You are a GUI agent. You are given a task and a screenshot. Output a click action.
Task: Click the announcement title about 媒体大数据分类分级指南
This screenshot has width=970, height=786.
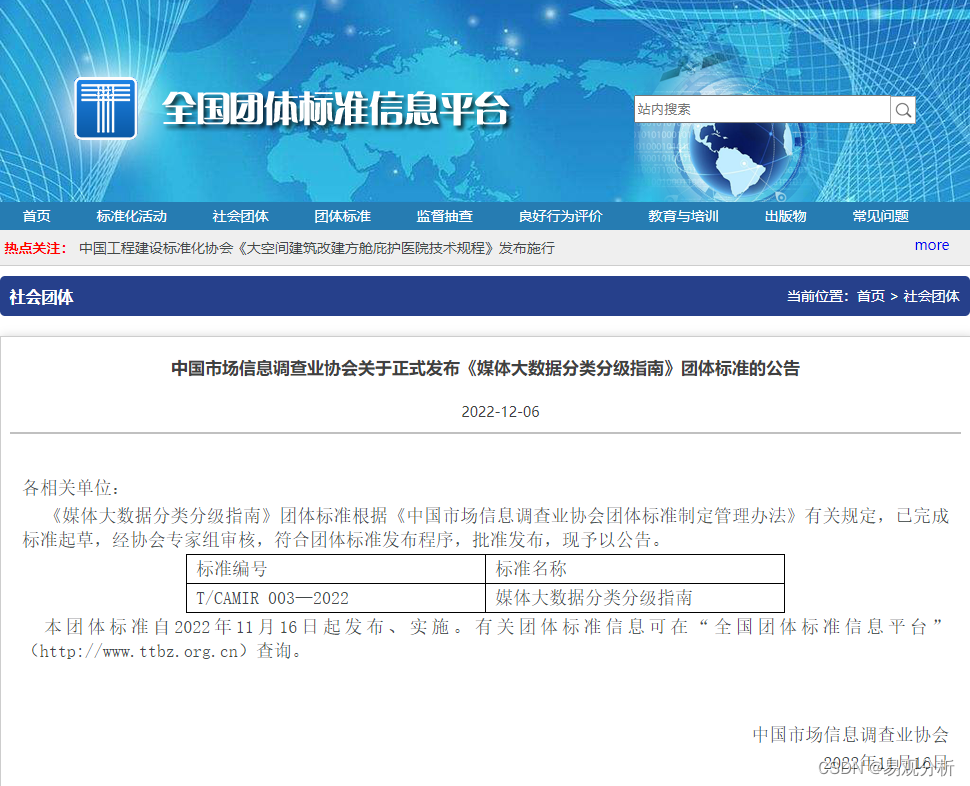point(486,368)
